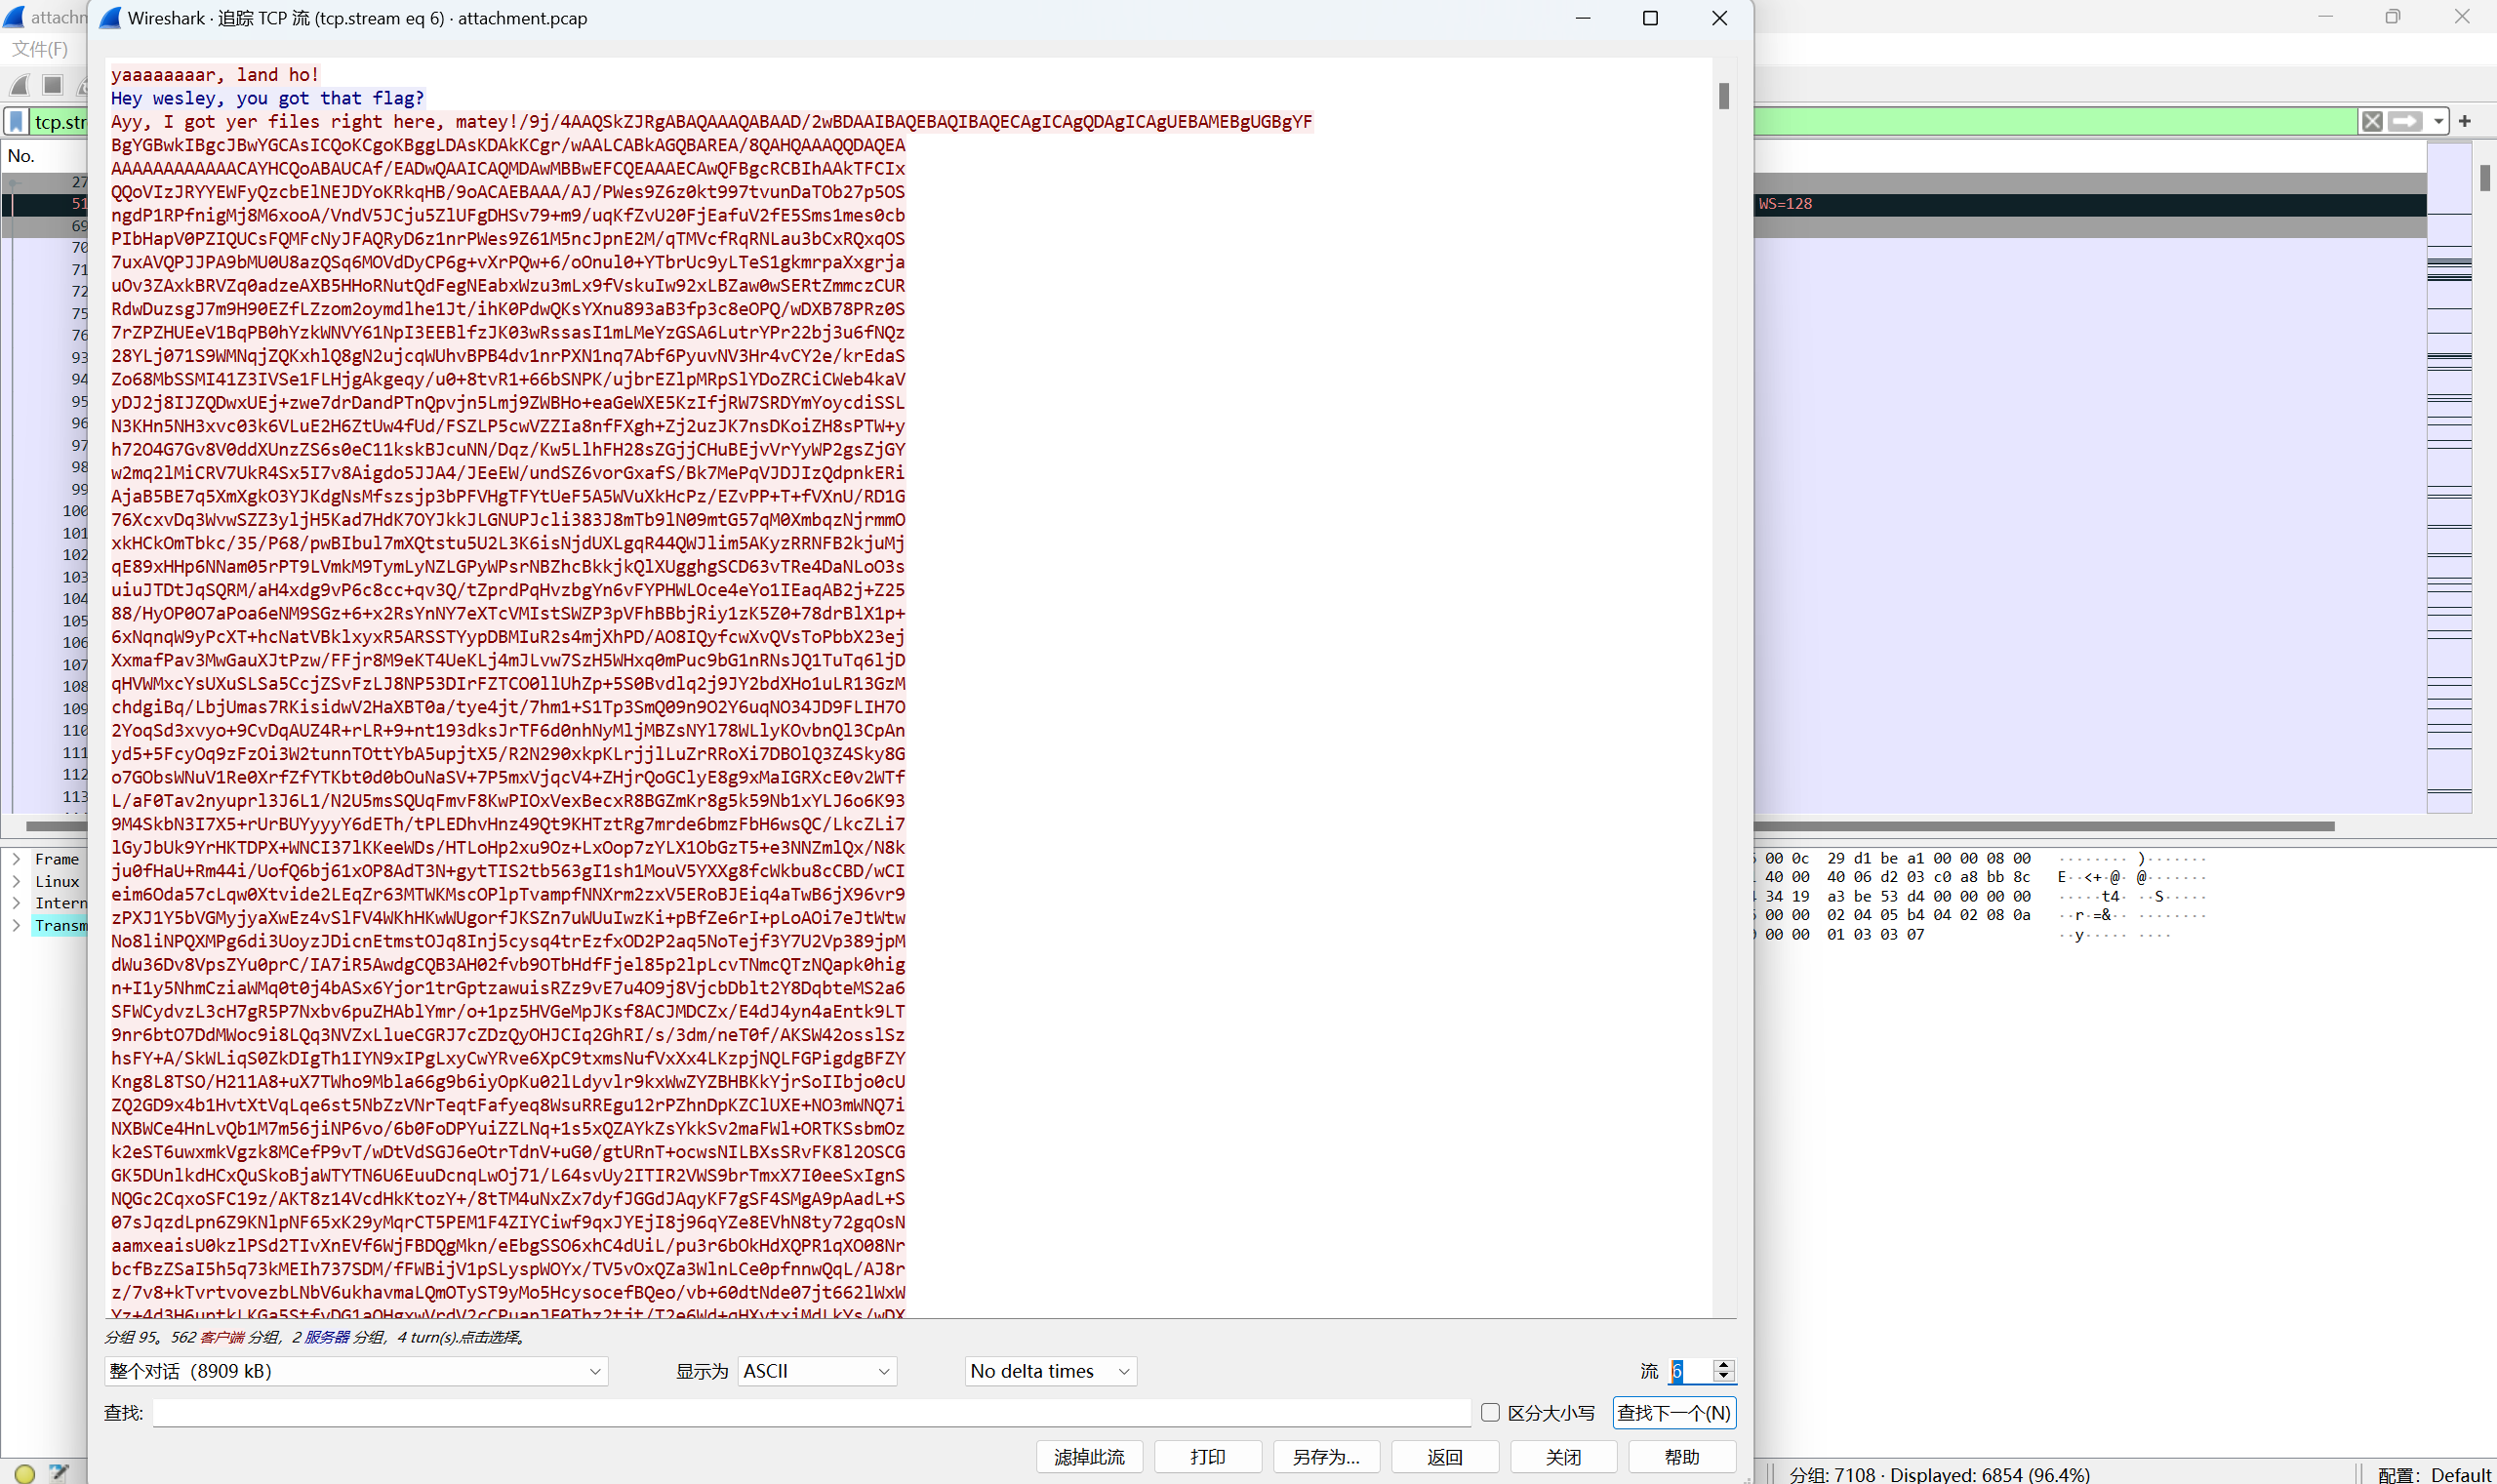Open the 整个对话 (8909 kB) dropdown
The image size is (2497, 1484).
click(356, 1371)
